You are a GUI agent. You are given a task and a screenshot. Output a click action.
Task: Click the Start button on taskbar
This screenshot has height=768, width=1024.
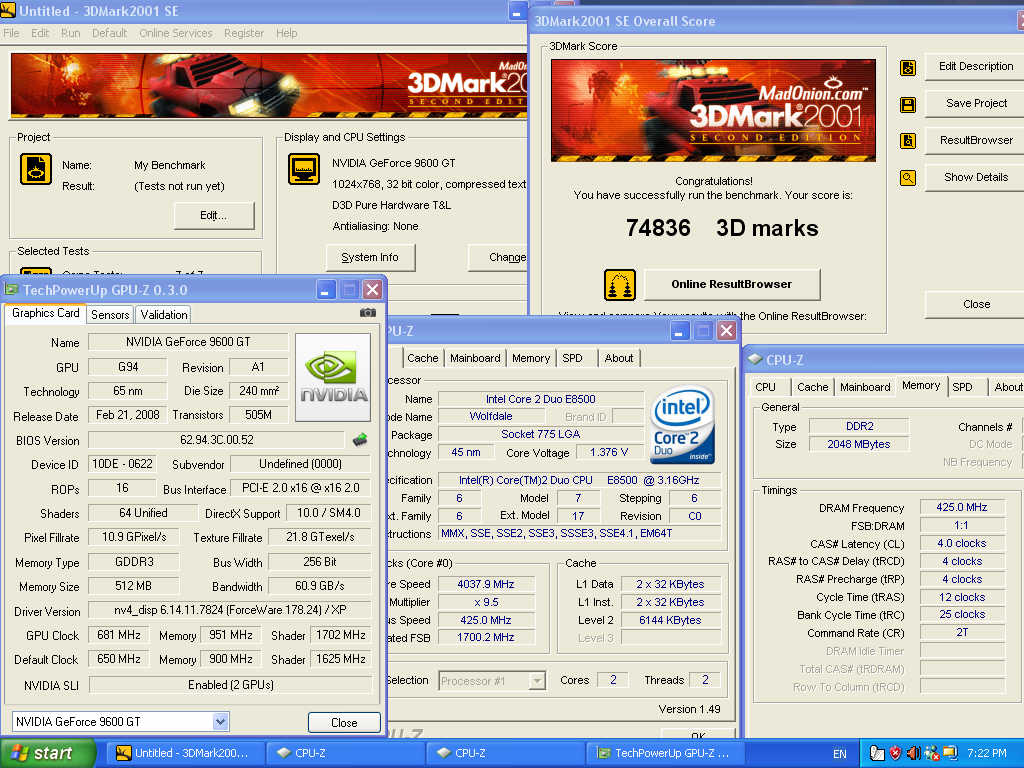click(x=48, y=753)
